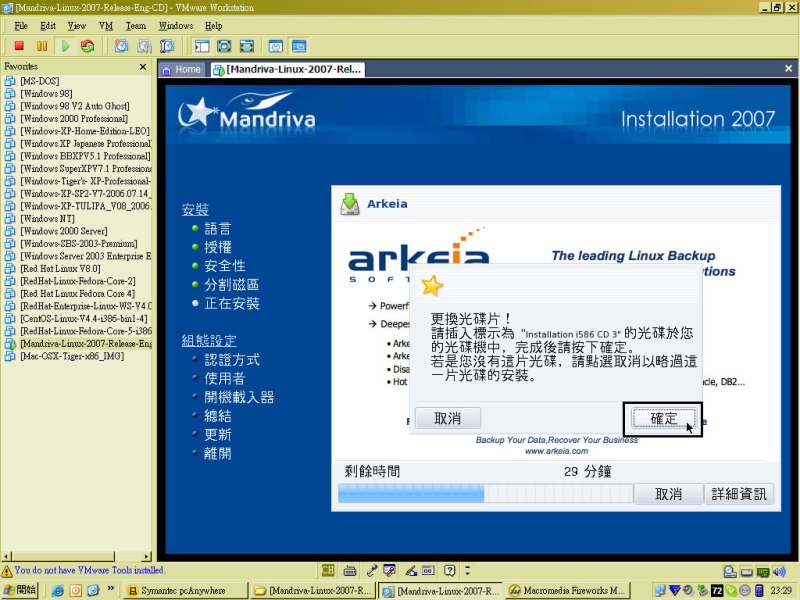Toggle the Favorites sidebar toolbar icon
Viewport: 800px width, 600px height.
pyautogui.click(x=202, y=46)
